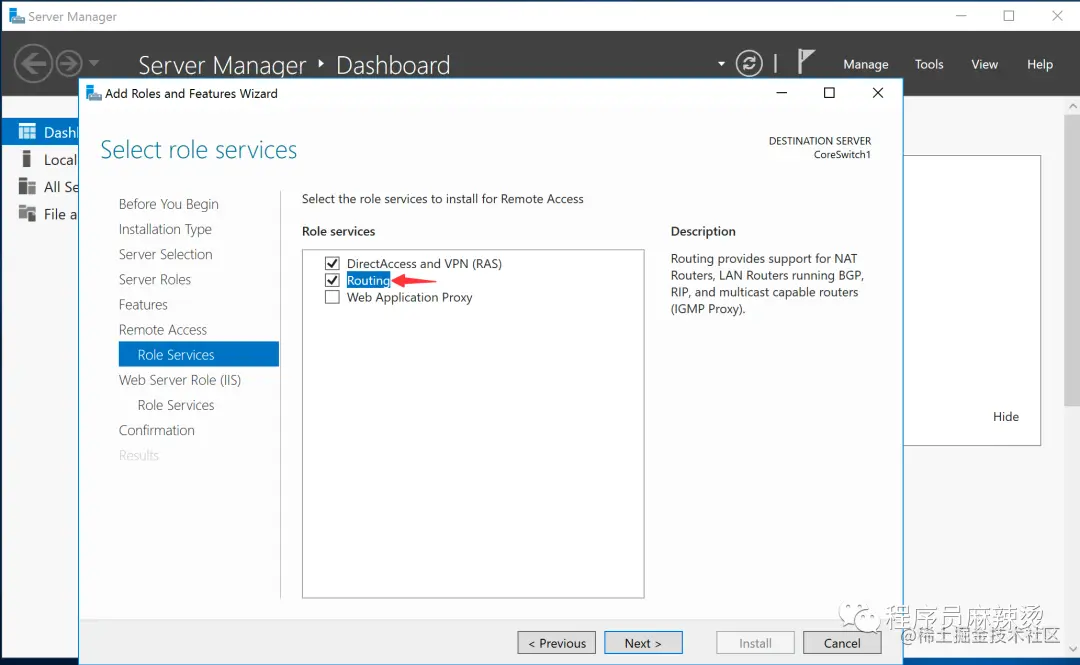The height and width of the screenshot is (665, 1080).
Task: Open Role Services step under Web Server Role
Action: pos(176,405)
